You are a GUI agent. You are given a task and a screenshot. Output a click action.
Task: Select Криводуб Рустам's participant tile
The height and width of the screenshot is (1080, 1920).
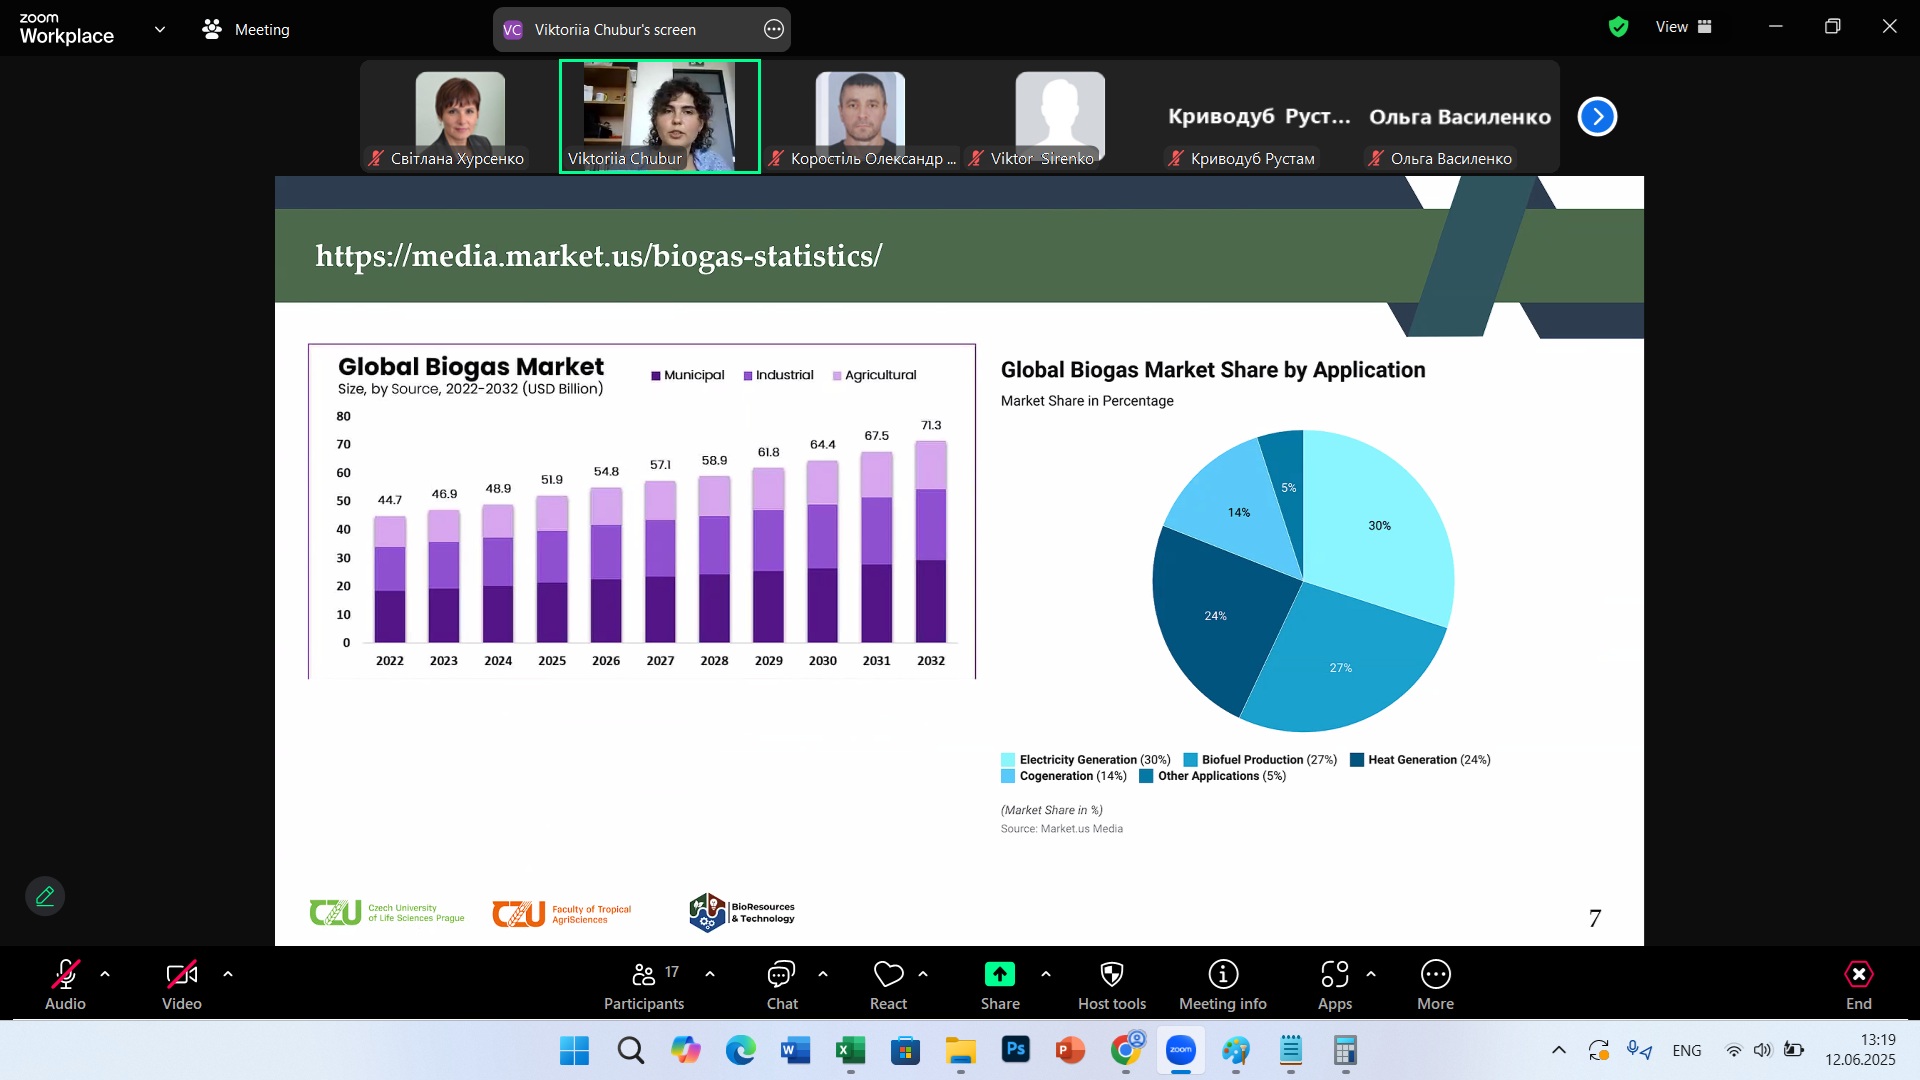point(1260,116)
